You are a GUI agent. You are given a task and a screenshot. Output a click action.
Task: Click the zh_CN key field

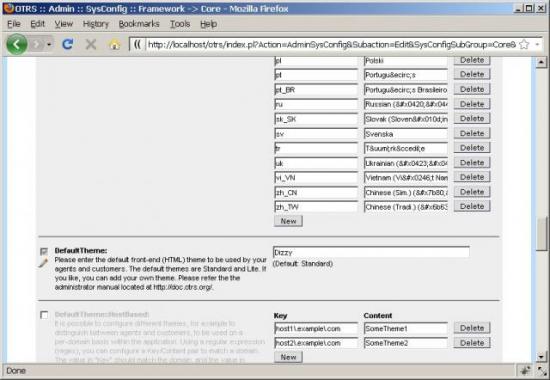[316, 192]
